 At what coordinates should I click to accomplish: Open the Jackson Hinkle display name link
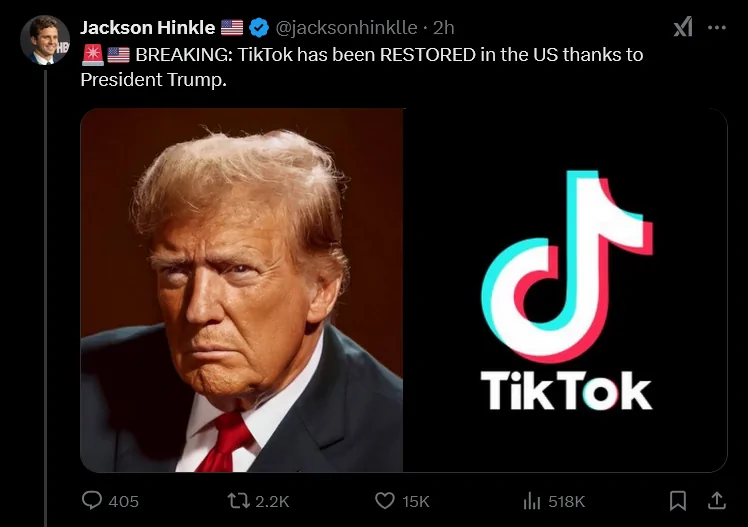[x=147, y=28]
